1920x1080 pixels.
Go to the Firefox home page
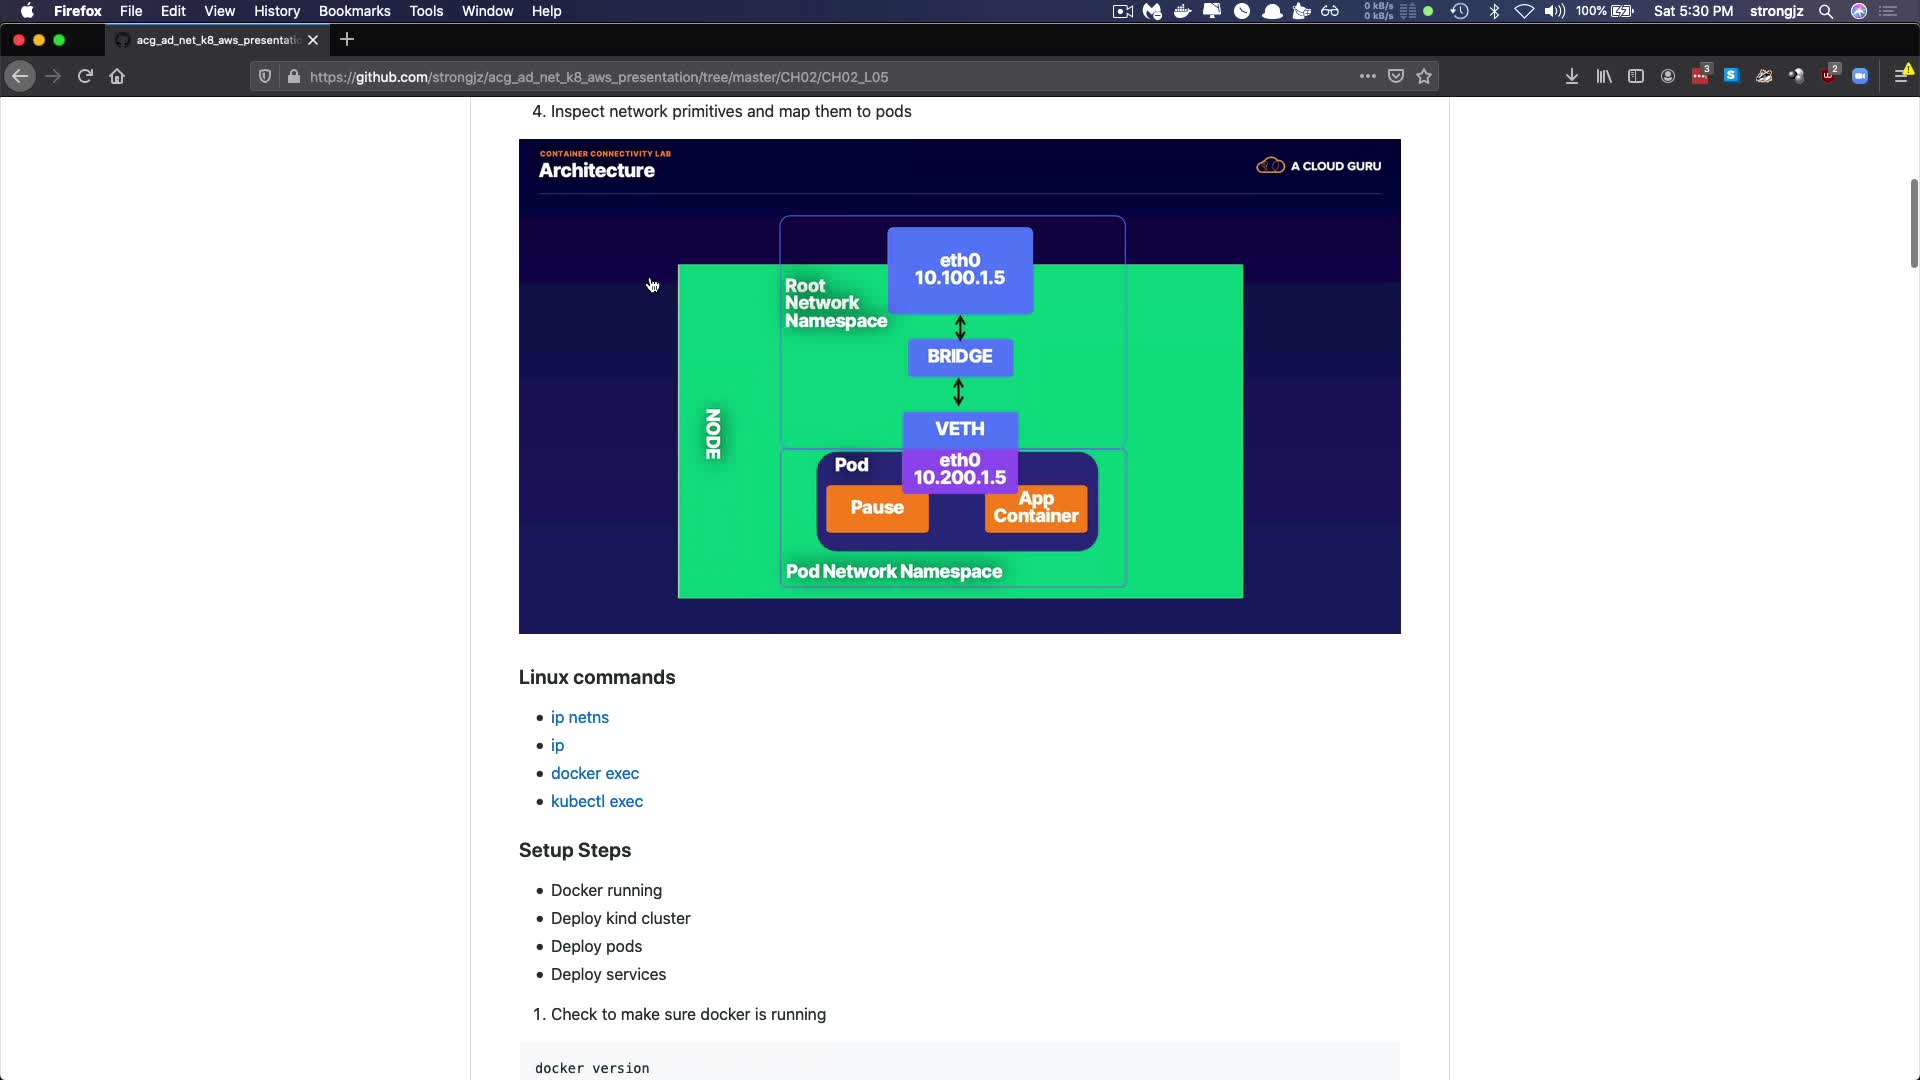[117, 76]
